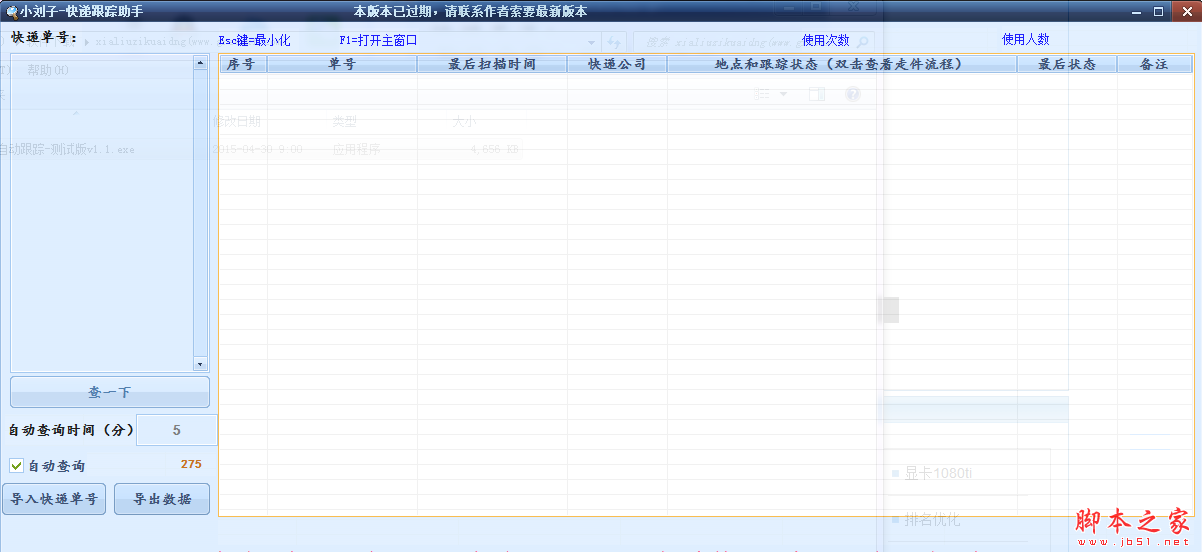
Task: Click the 快递公司 column header
Action: [617, 64]
